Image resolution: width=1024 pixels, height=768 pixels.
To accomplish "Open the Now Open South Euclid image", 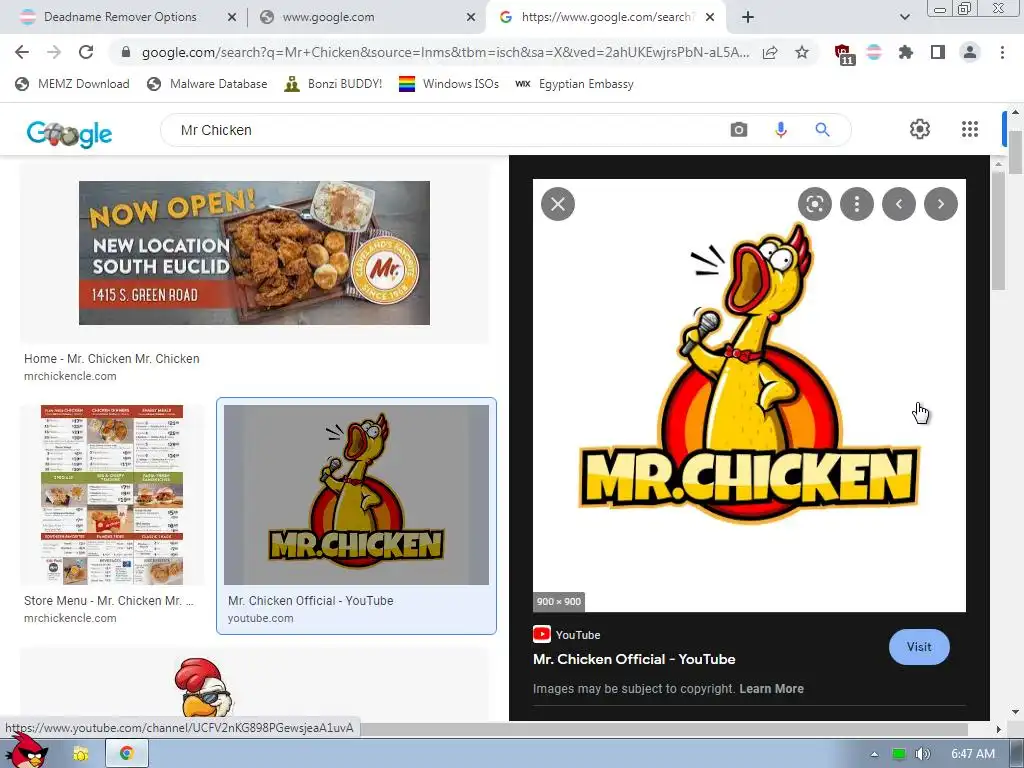I will tap(254, 253).
